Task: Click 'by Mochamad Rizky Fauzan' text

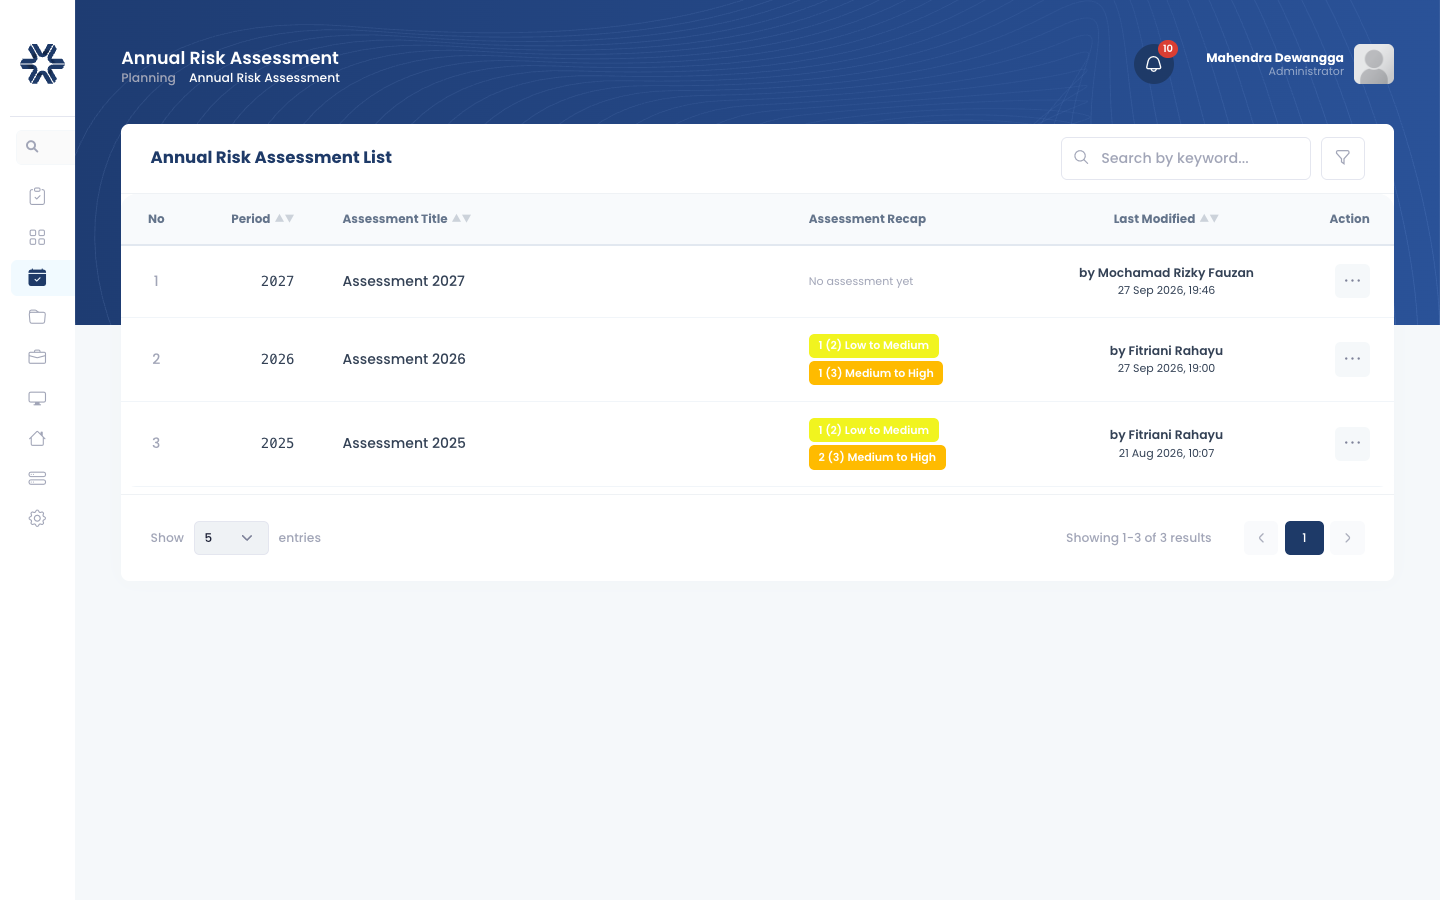Action: [1166, 273]
